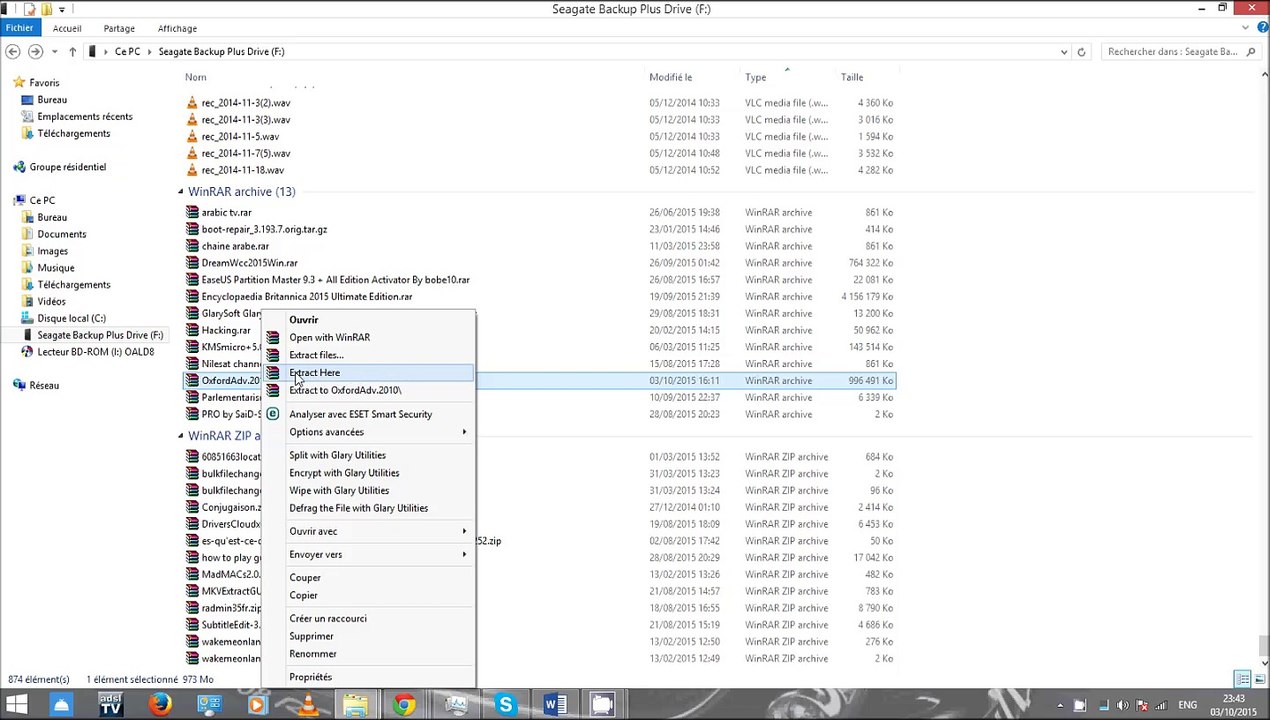Screen dimensions: 1270x720
Task: Open the Windows Start button
Action: [16, 705]
